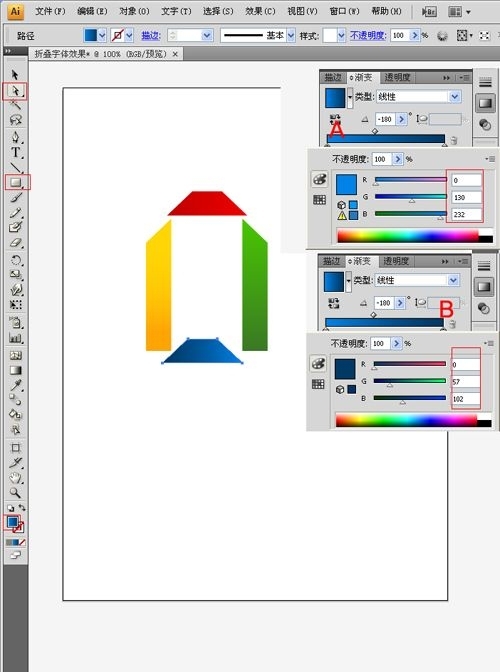This screenshot has height=672, width=500.
Task: Open the stroke weight dropdown
Action: 207,36
